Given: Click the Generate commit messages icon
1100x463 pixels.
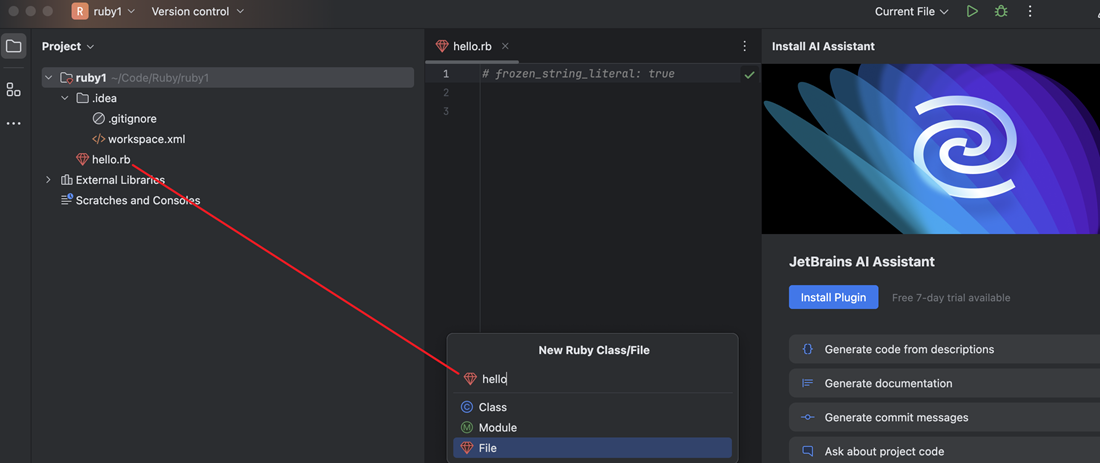Looking at the screenshot, I should click(x=807, y=417).
